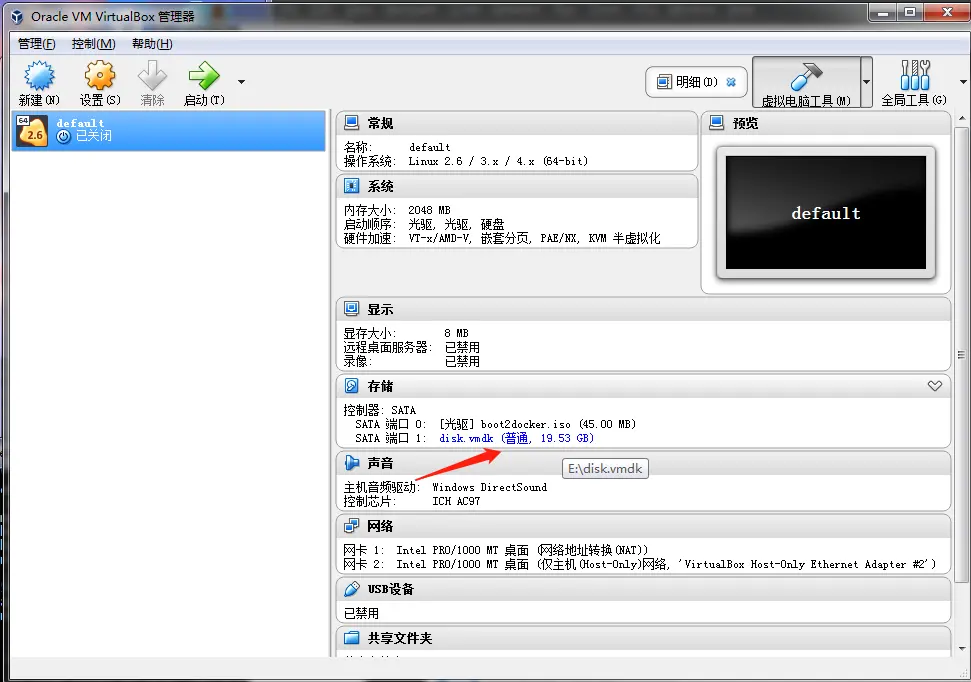Image resolution: width=971 pixels, height=682 pixels.
Task: Click the details pane vertical scrollbar
Action: (961, 353)
